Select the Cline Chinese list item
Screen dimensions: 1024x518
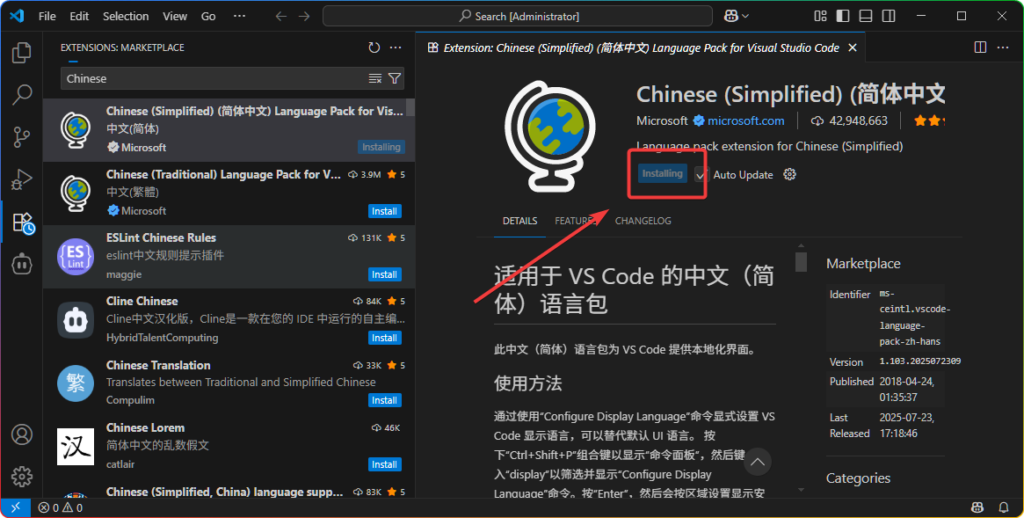229,320
